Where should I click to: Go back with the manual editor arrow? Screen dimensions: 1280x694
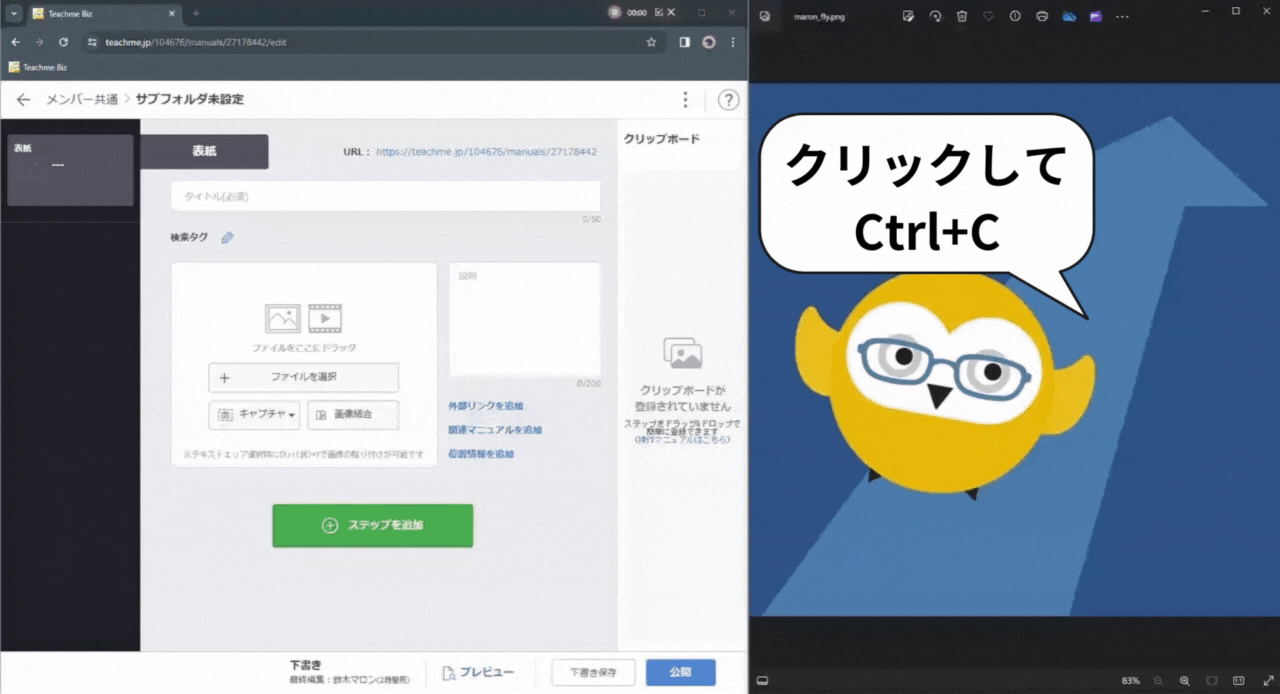(x=23, y=100)
